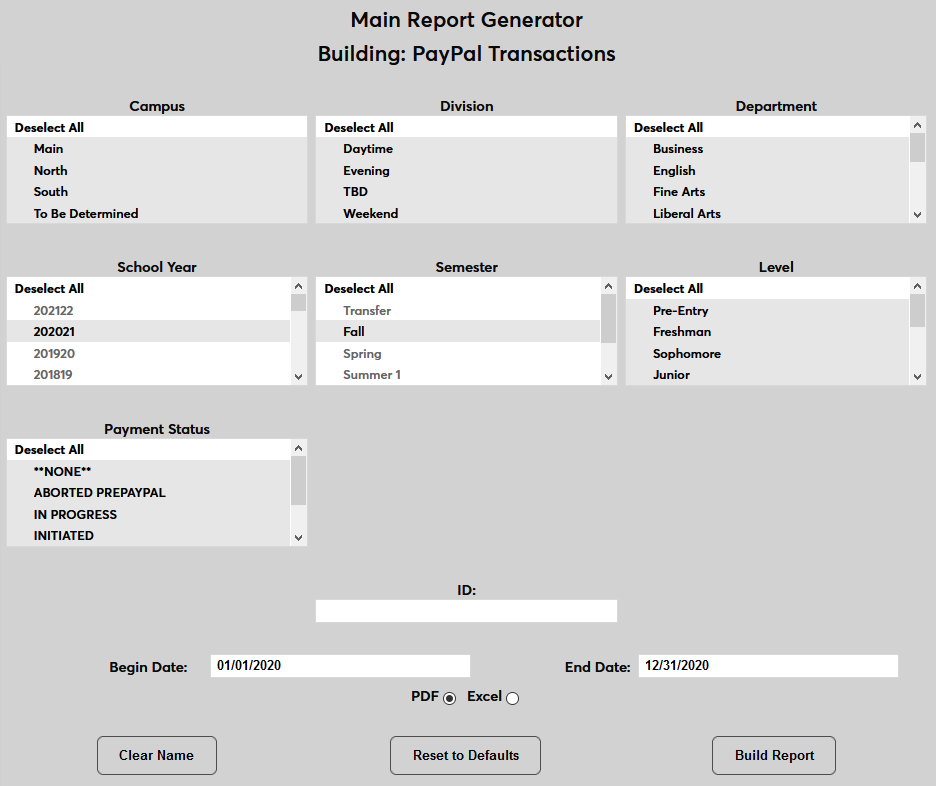936x786 pixels.
Task: Click Payment Status list scroll down arrow
Action: [x=298, y=538]
